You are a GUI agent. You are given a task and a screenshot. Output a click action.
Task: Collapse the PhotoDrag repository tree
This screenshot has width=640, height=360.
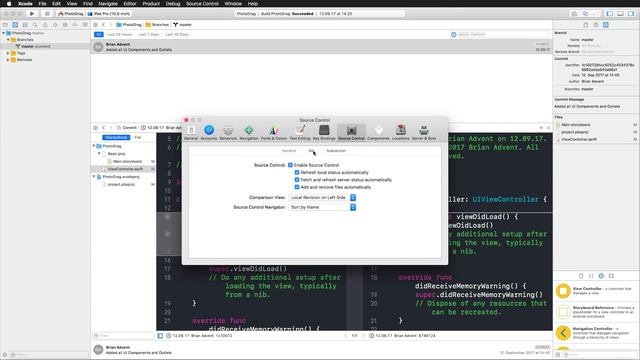4,33
